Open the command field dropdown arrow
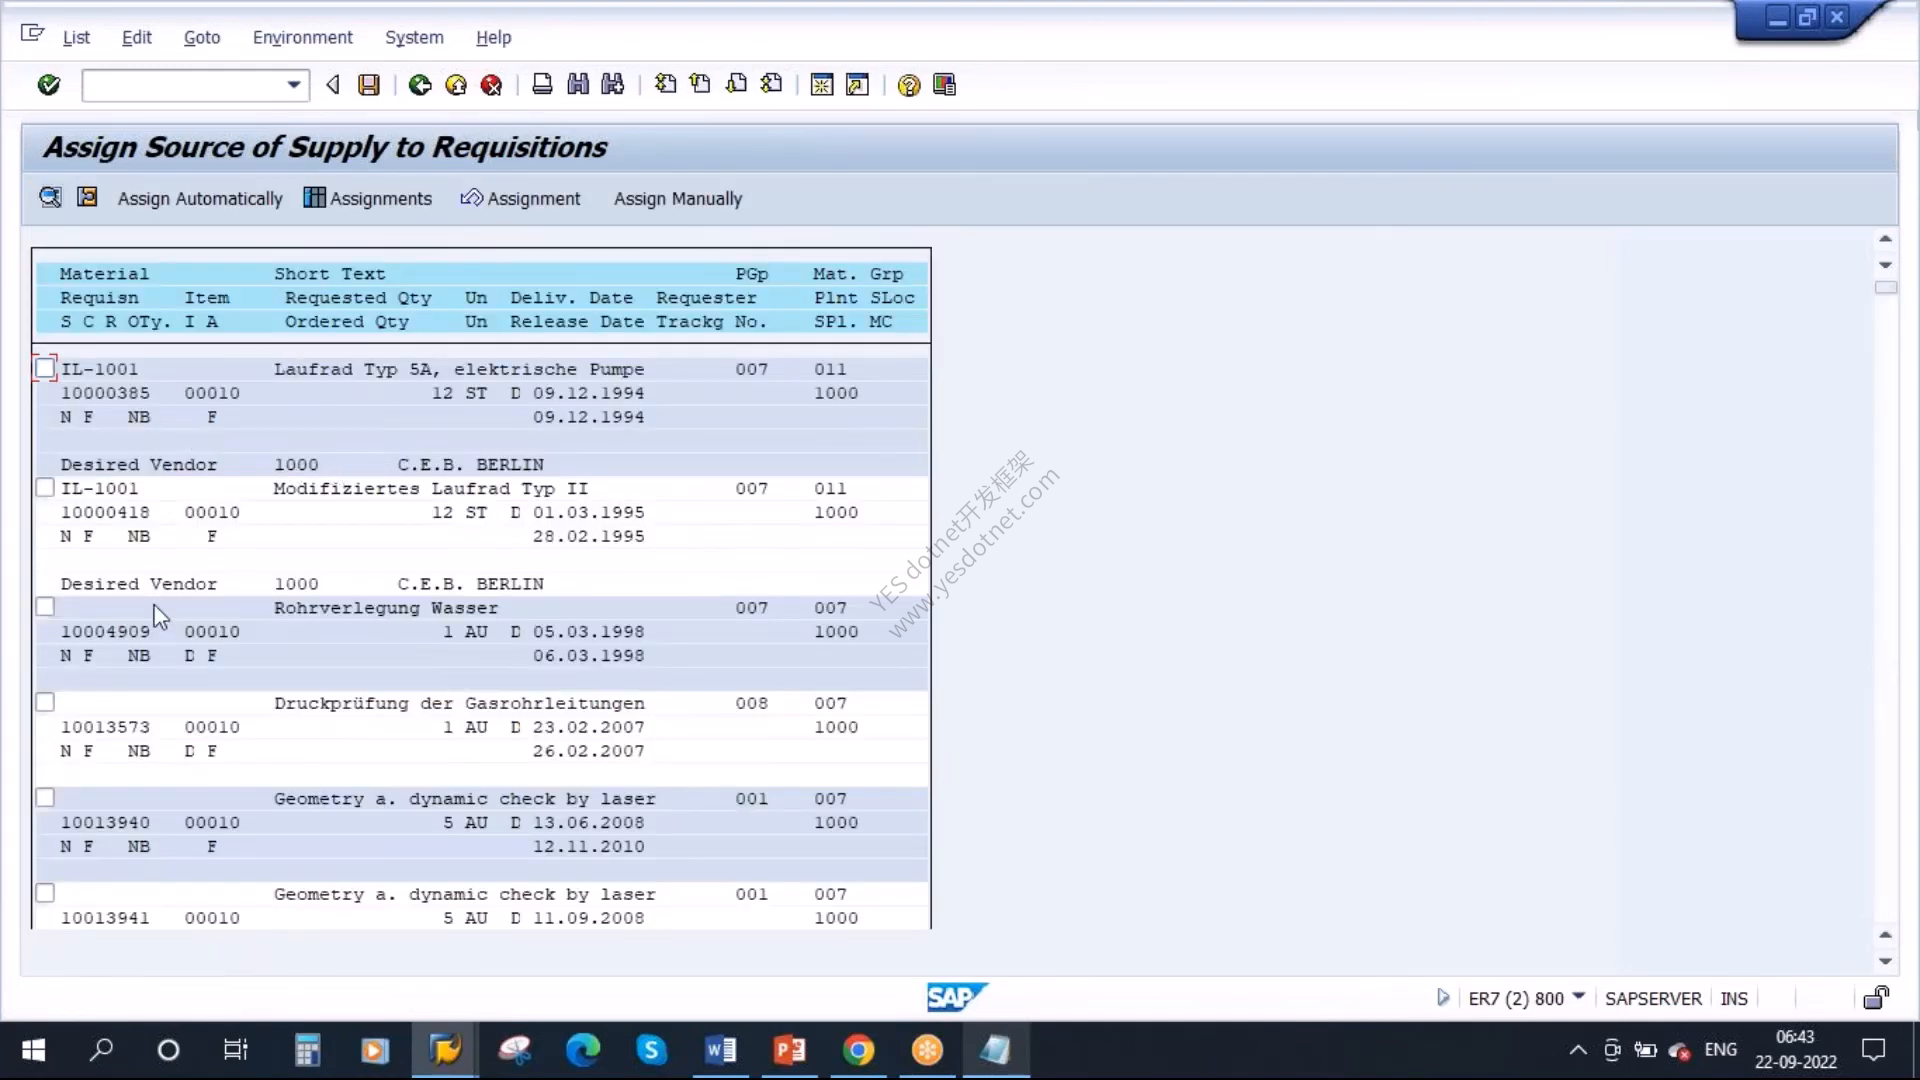Screen dimensions: 1920x1080 tap(293, 85)
